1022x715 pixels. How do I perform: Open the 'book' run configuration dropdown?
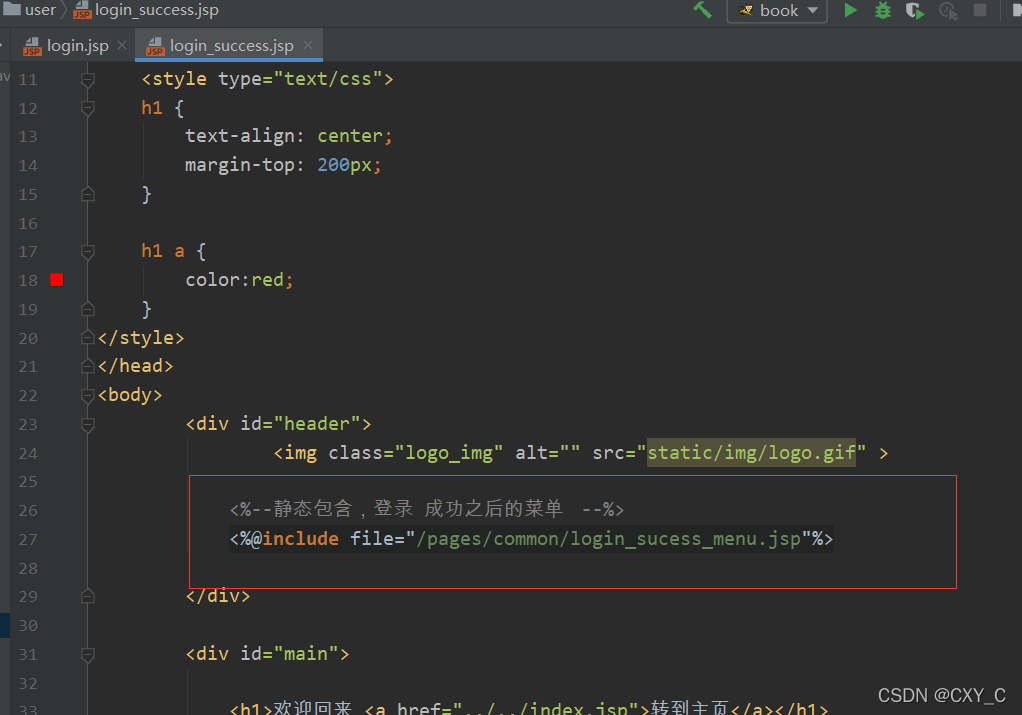pos(777,10)
